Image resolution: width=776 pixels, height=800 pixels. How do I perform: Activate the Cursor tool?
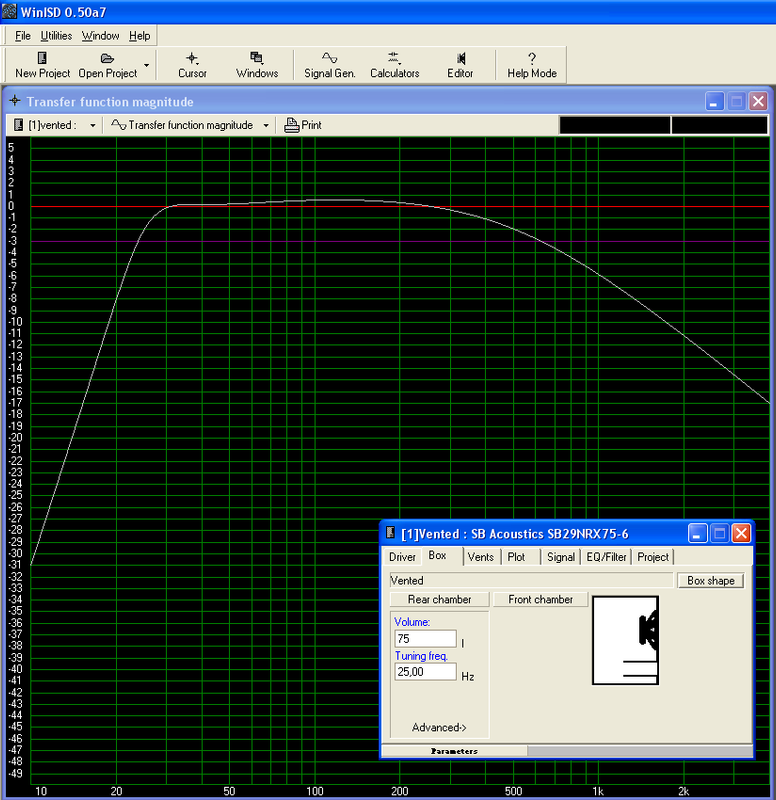tap(192, 65)
